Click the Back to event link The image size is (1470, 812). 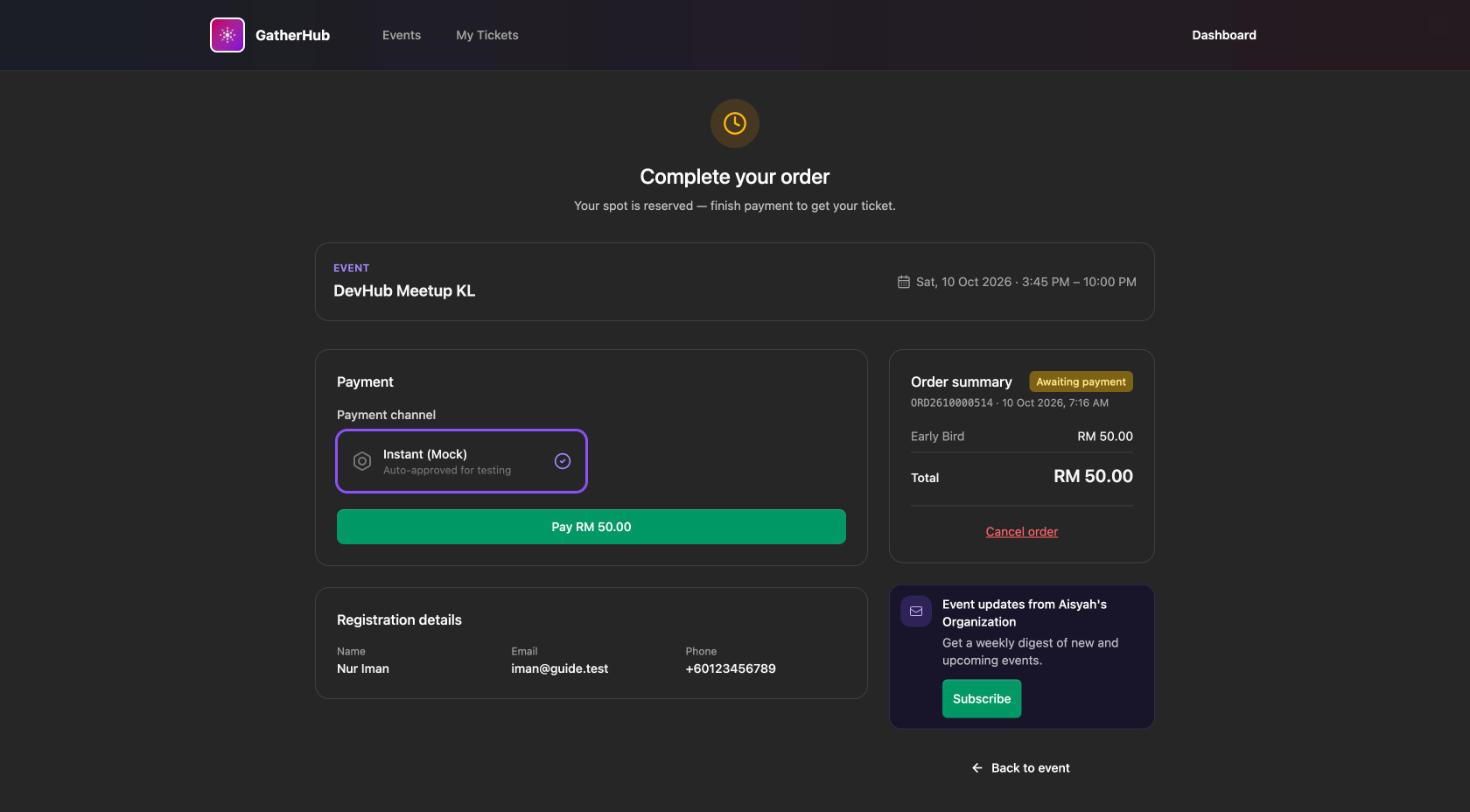click(1030, 768)
